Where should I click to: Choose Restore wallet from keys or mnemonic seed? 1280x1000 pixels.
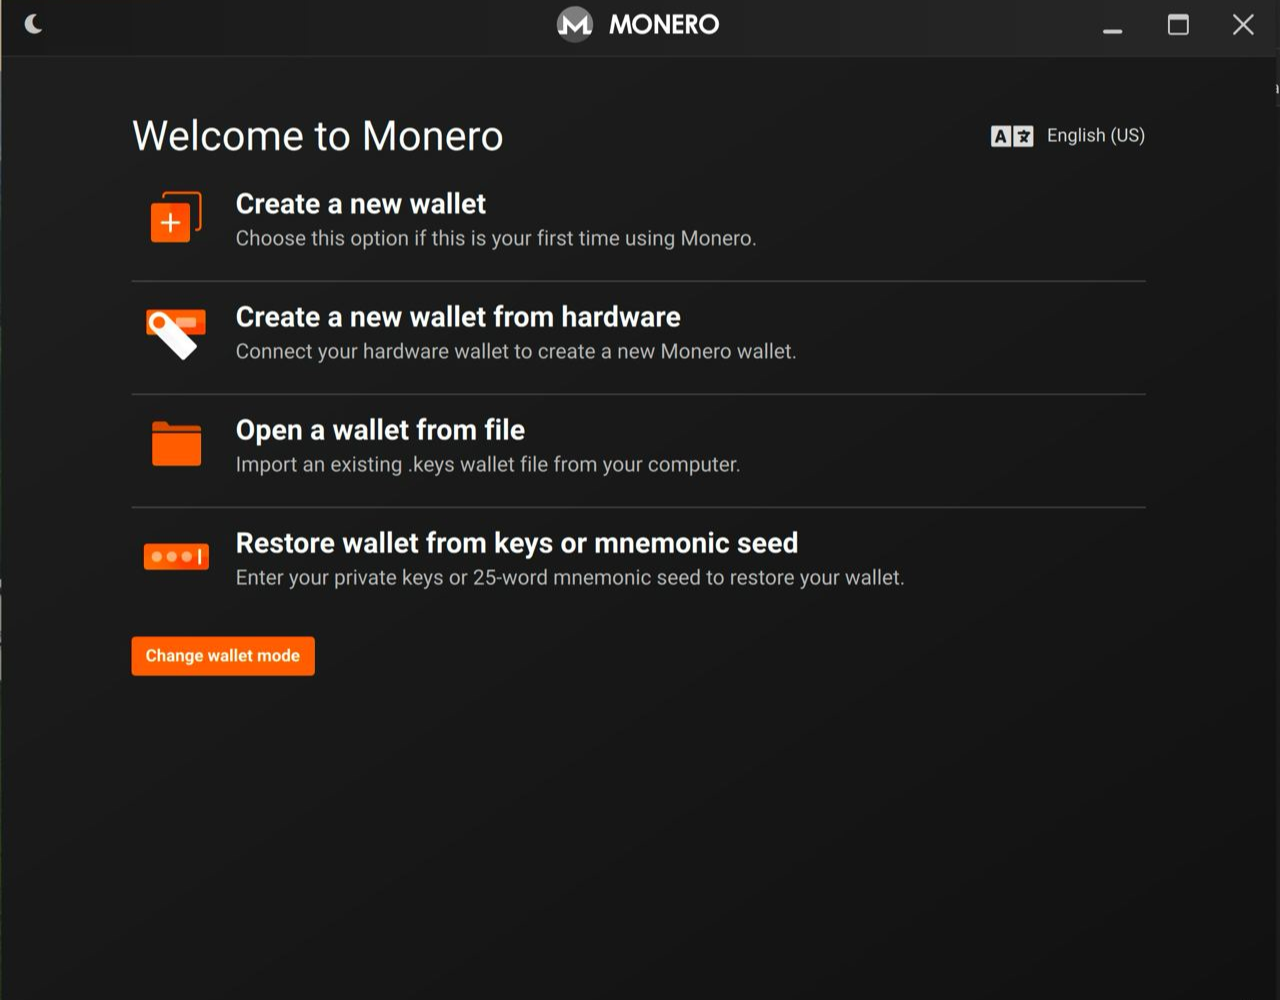516,543
